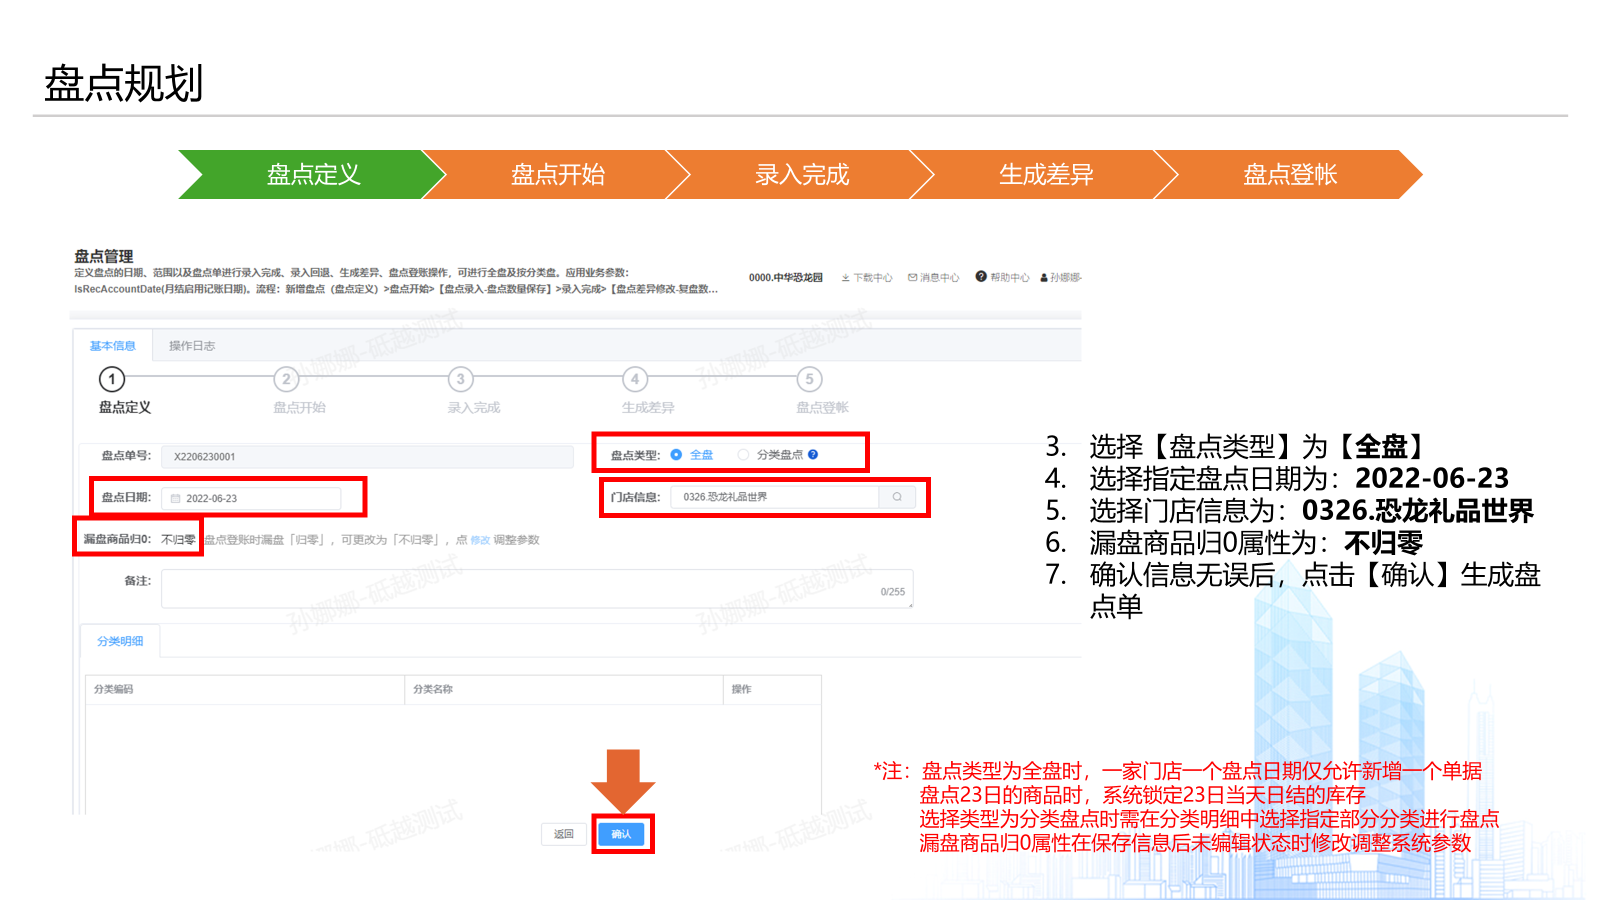Click the 返回 button
The image size is (1600, 900).
564,834
